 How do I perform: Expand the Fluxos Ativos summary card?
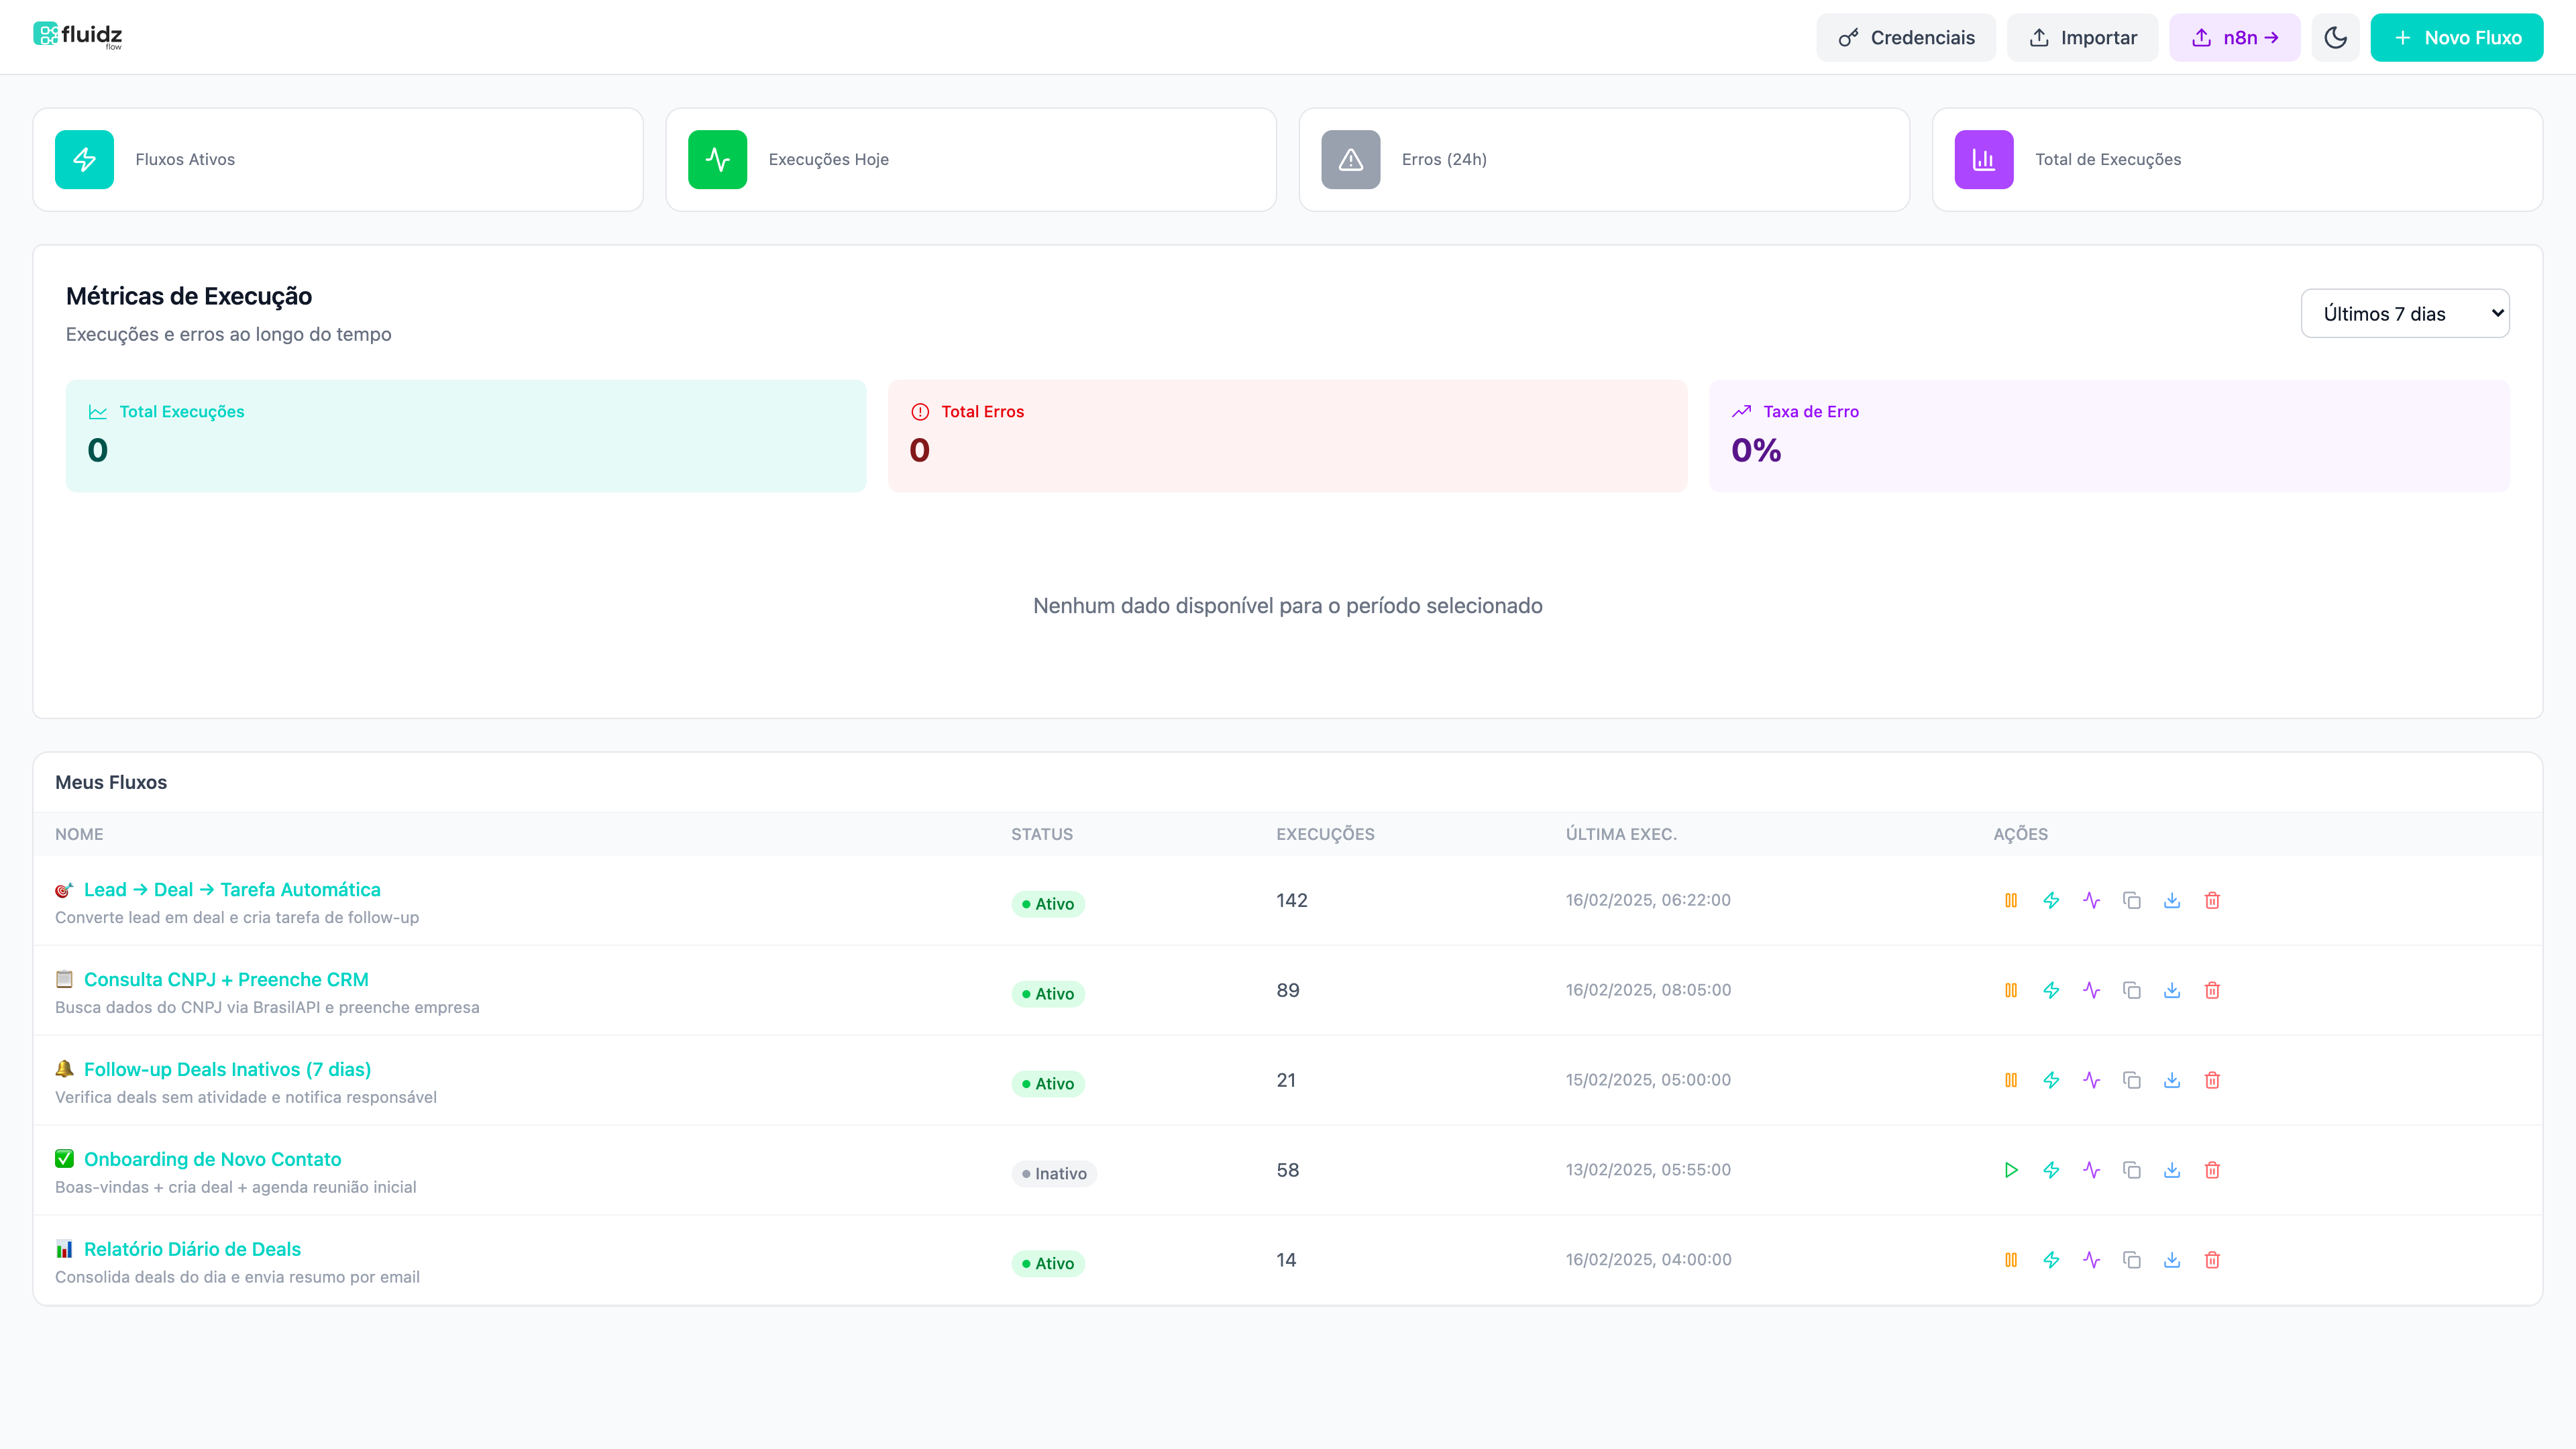click(337, 159)
